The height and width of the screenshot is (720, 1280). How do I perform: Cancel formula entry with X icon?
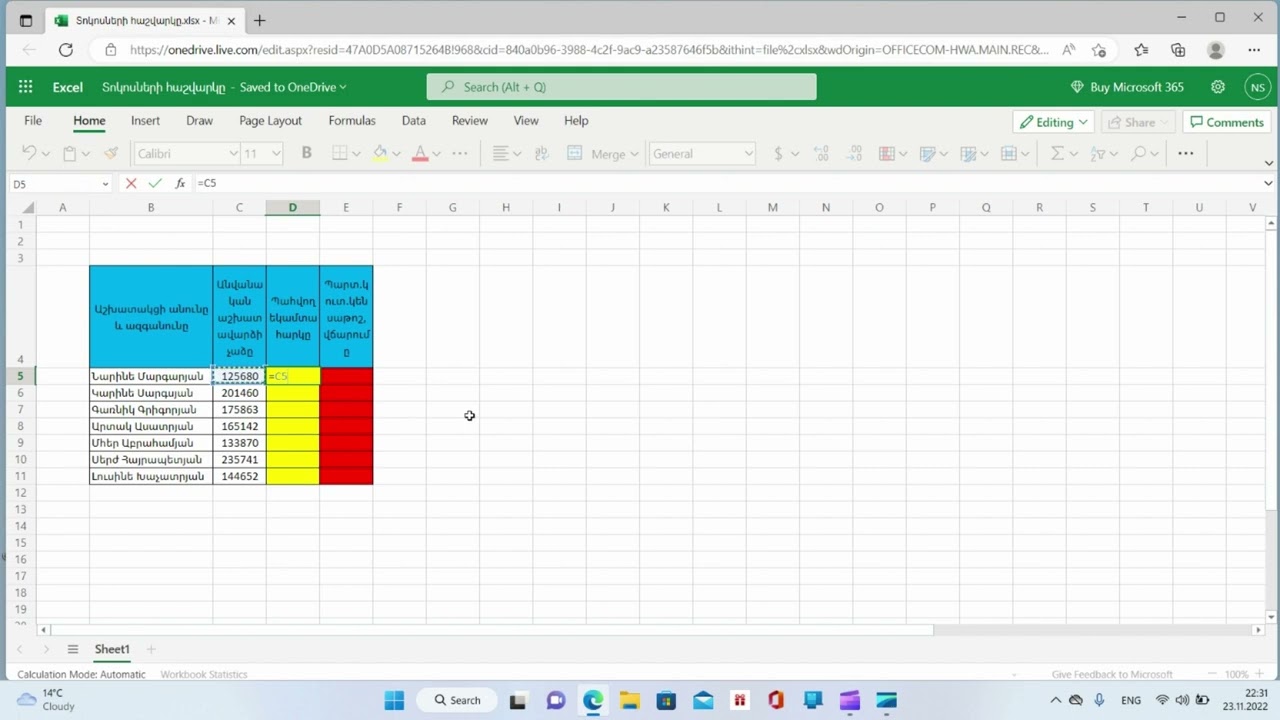click(x=131, y=183)
